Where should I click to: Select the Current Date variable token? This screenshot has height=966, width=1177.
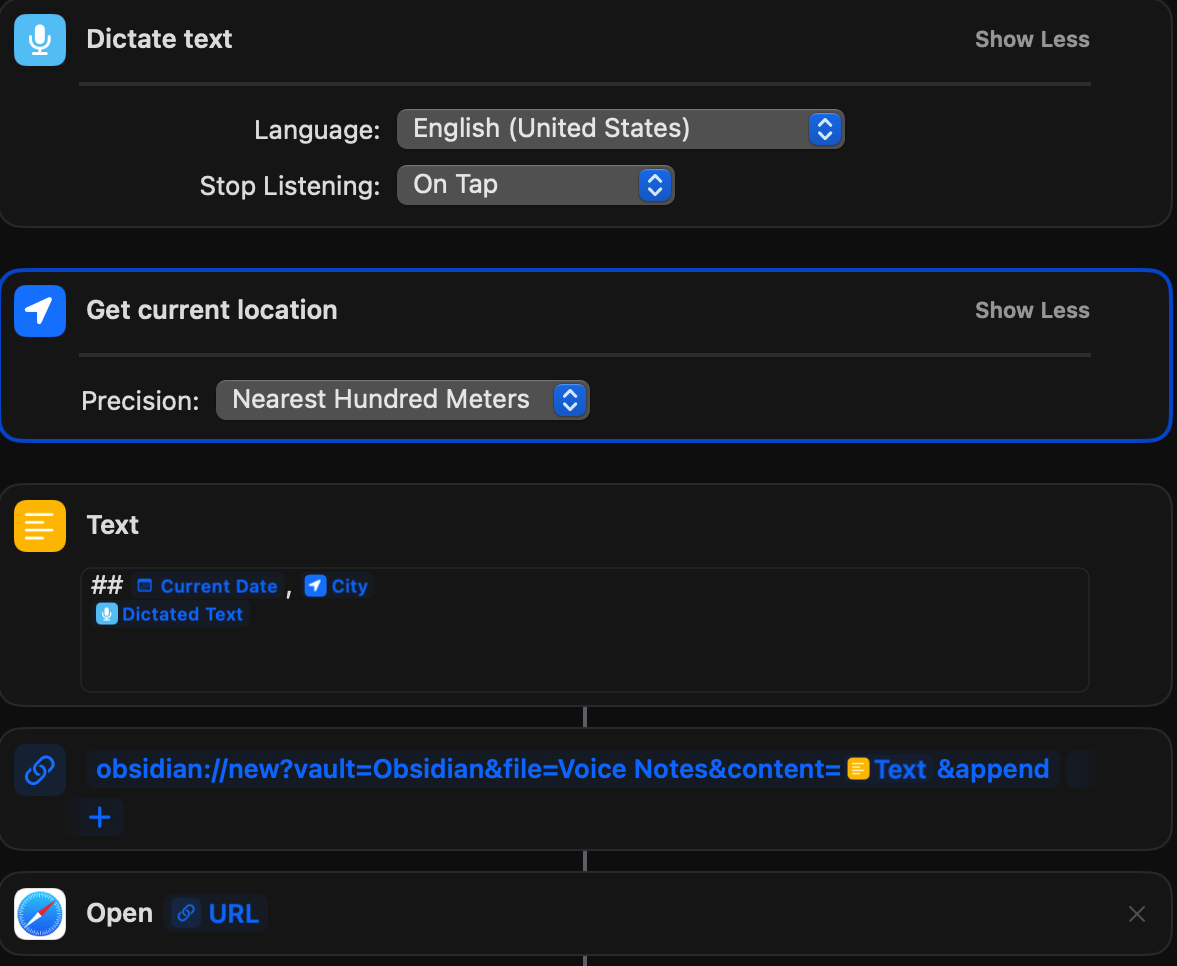coord(208,586)
